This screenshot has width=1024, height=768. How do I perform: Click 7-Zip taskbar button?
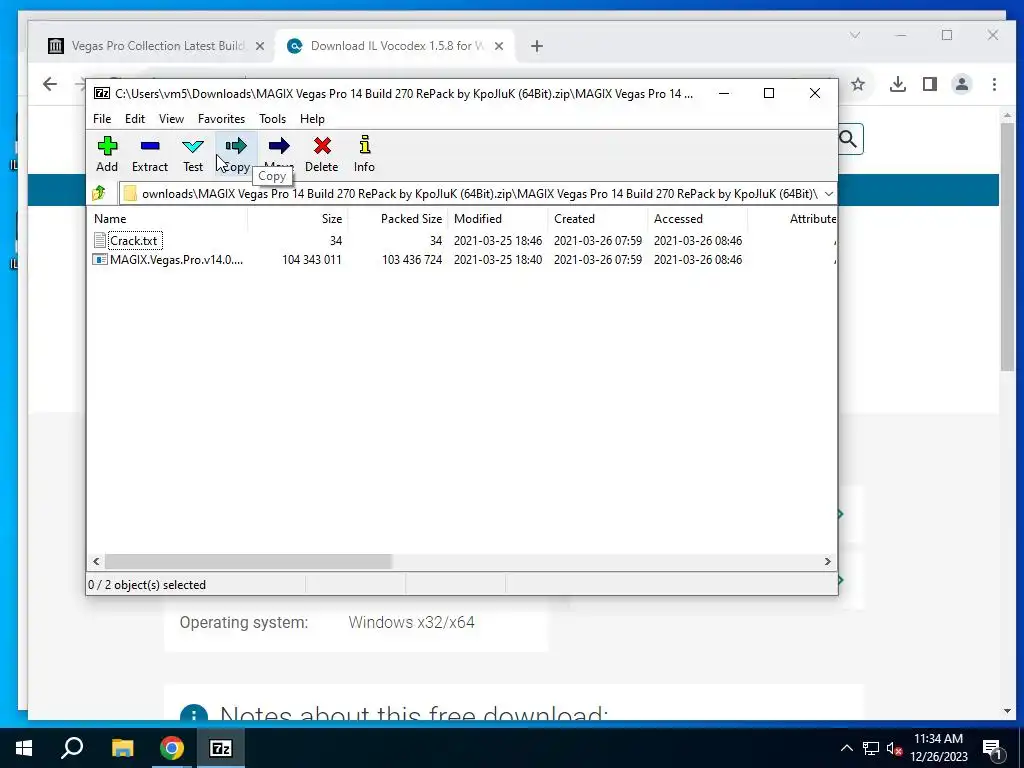[x=221, y=748]
